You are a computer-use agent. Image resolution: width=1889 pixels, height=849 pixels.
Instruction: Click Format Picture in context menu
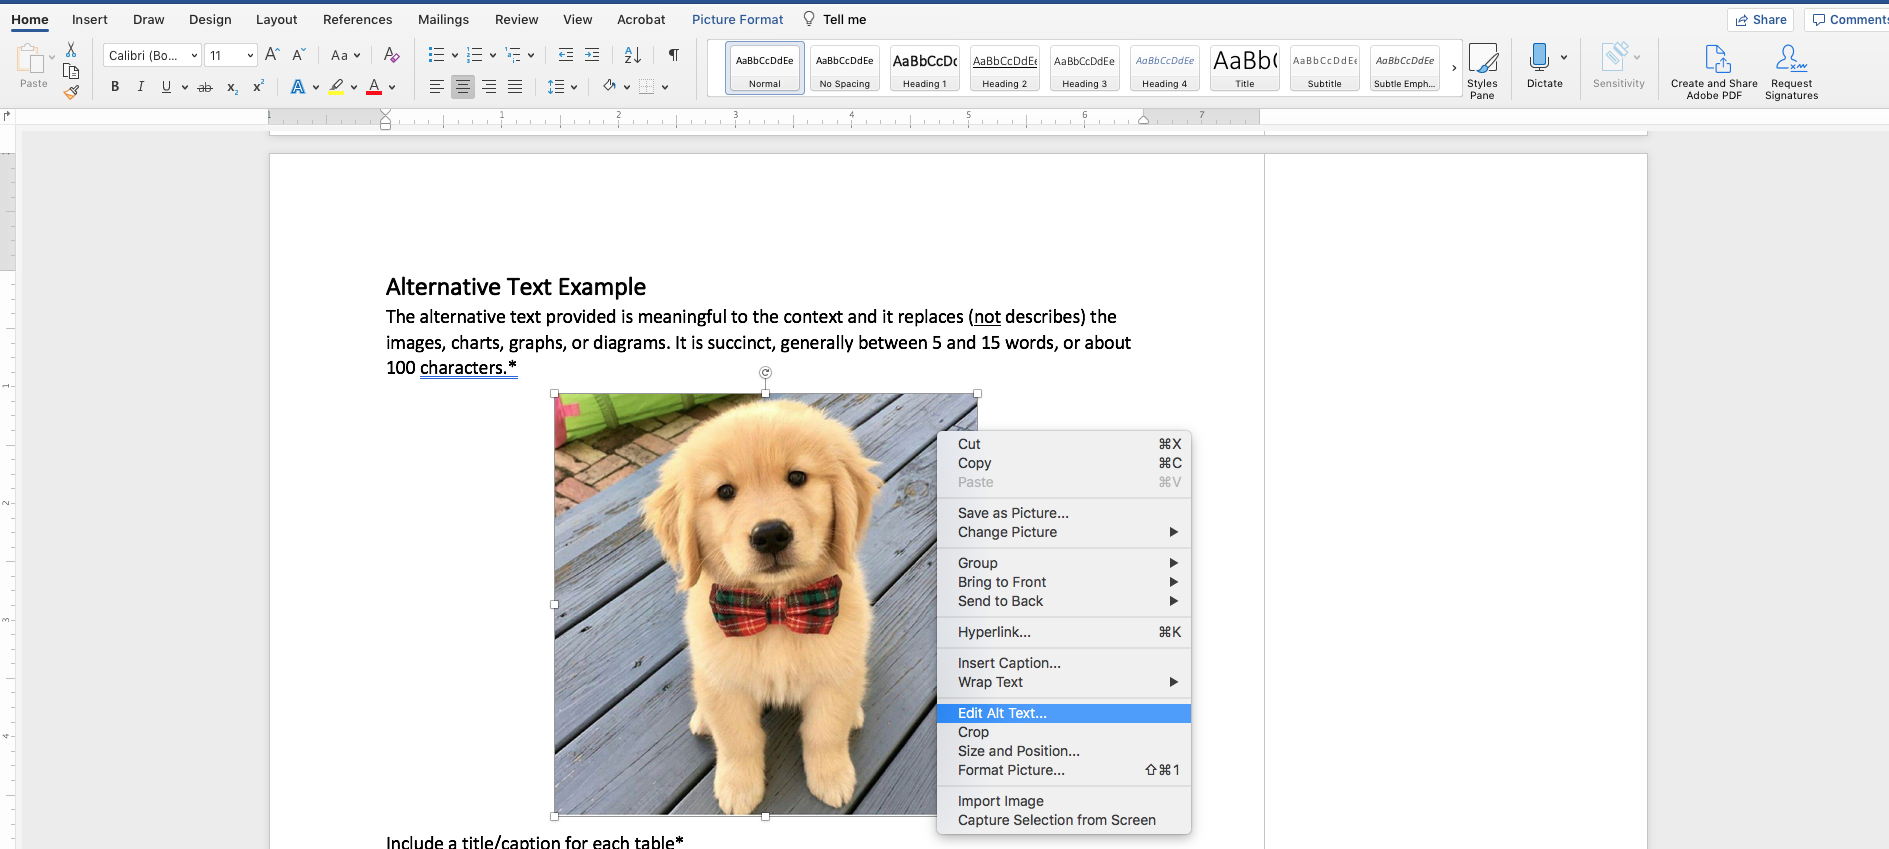coord(1064,770)
